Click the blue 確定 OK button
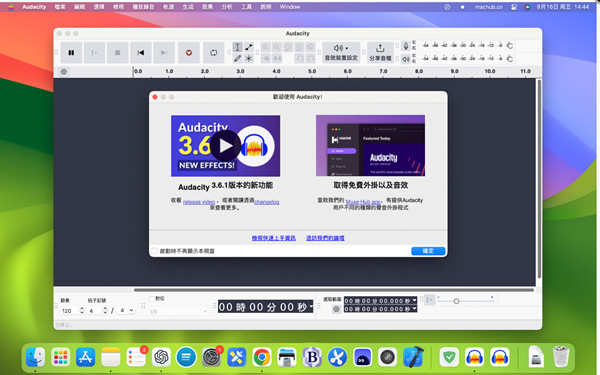The image size is (600, 375). pyautogui.click(x=428, y=251)
